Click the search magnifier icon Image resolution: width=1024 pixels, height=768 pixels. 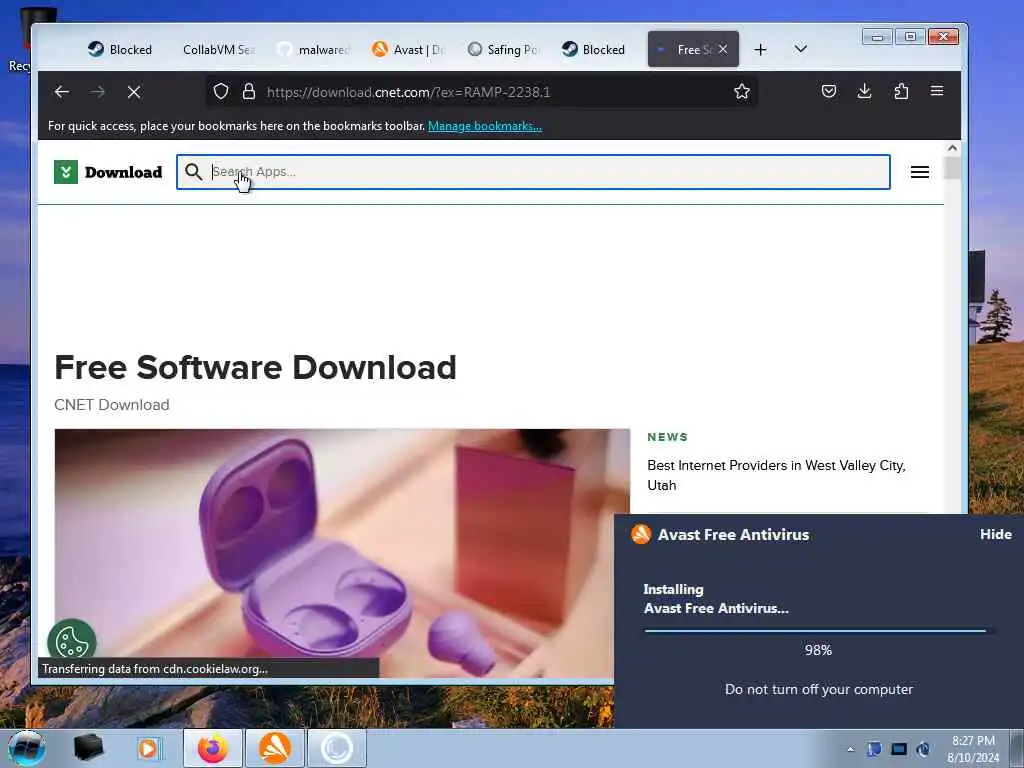point(193,172)
